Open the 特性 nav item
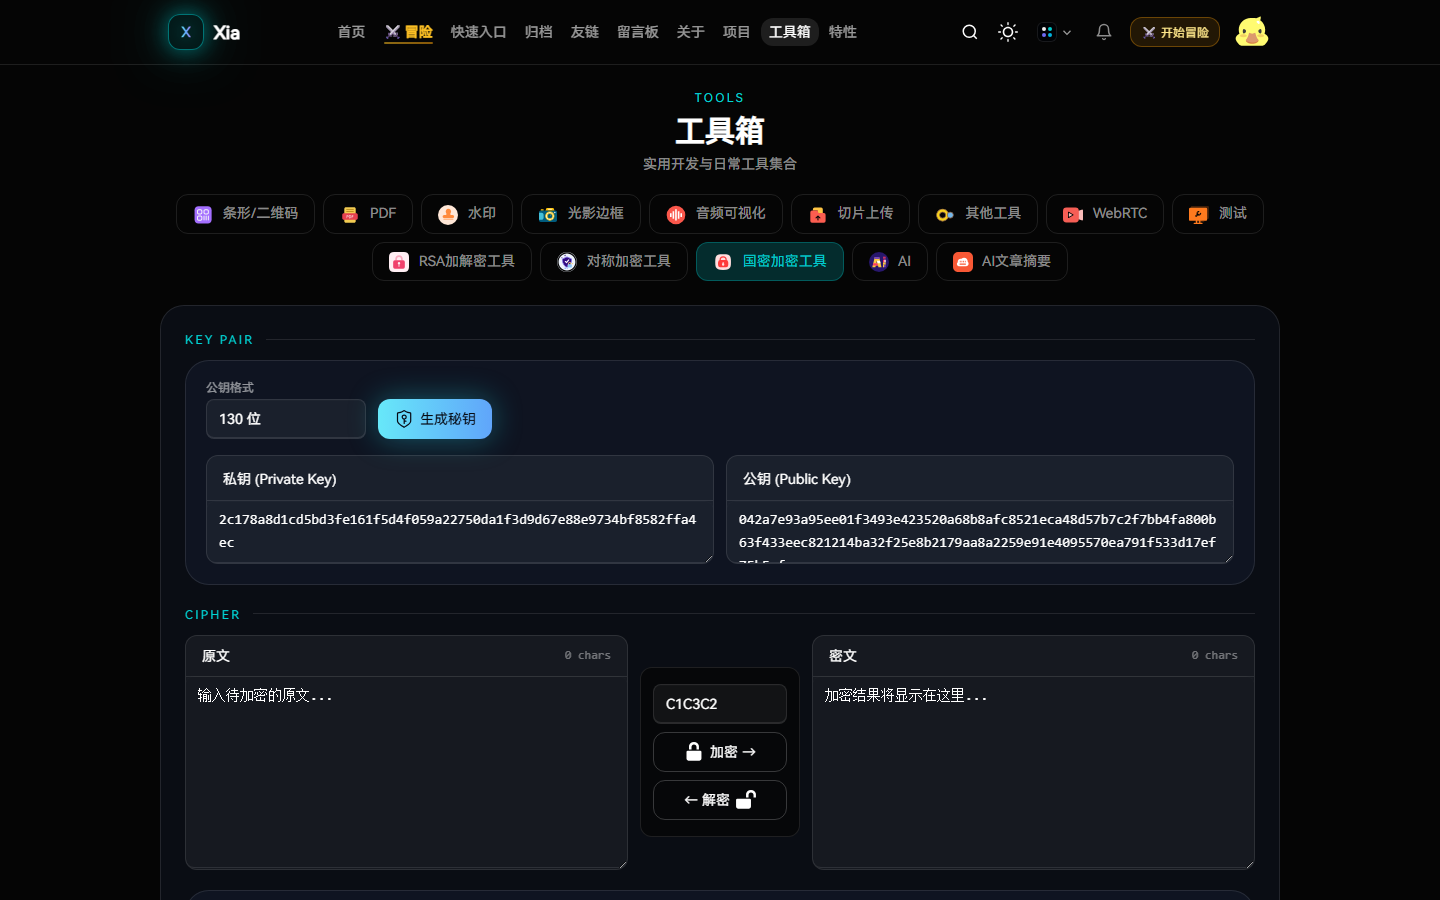 (842, 32)
